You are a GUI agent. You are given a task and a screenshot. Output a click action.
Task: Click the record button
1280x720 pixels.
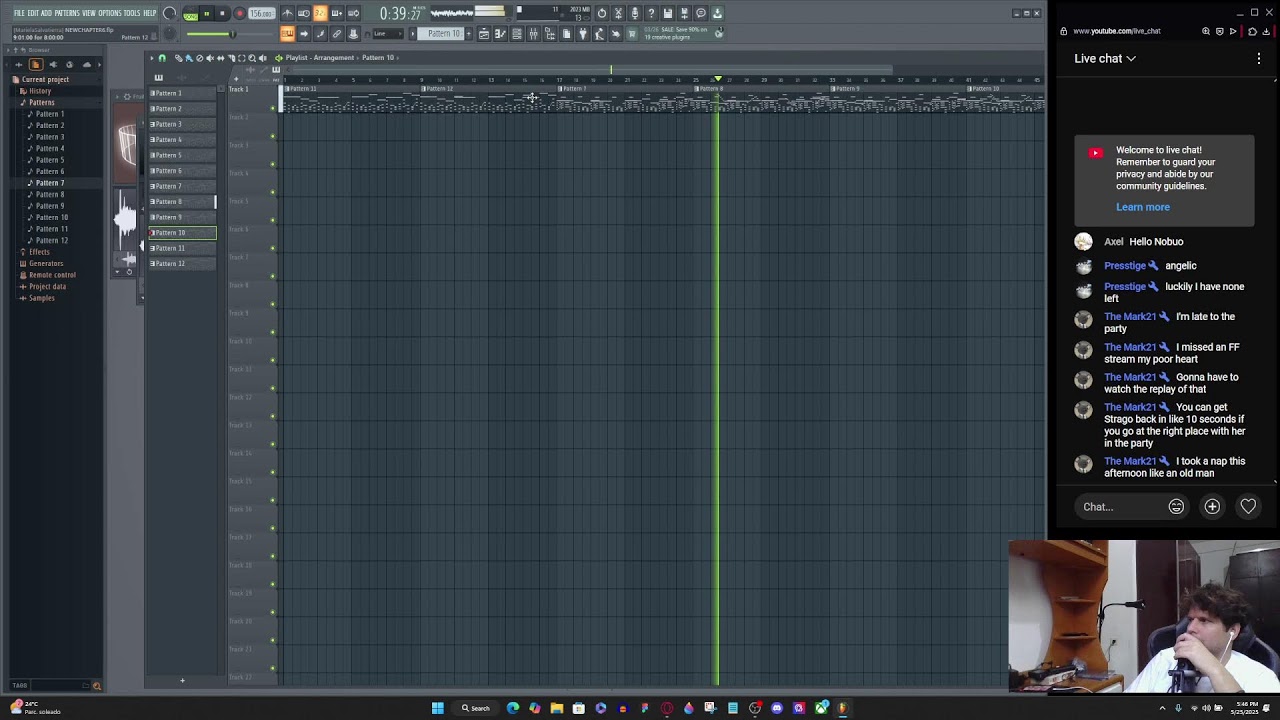239,13
